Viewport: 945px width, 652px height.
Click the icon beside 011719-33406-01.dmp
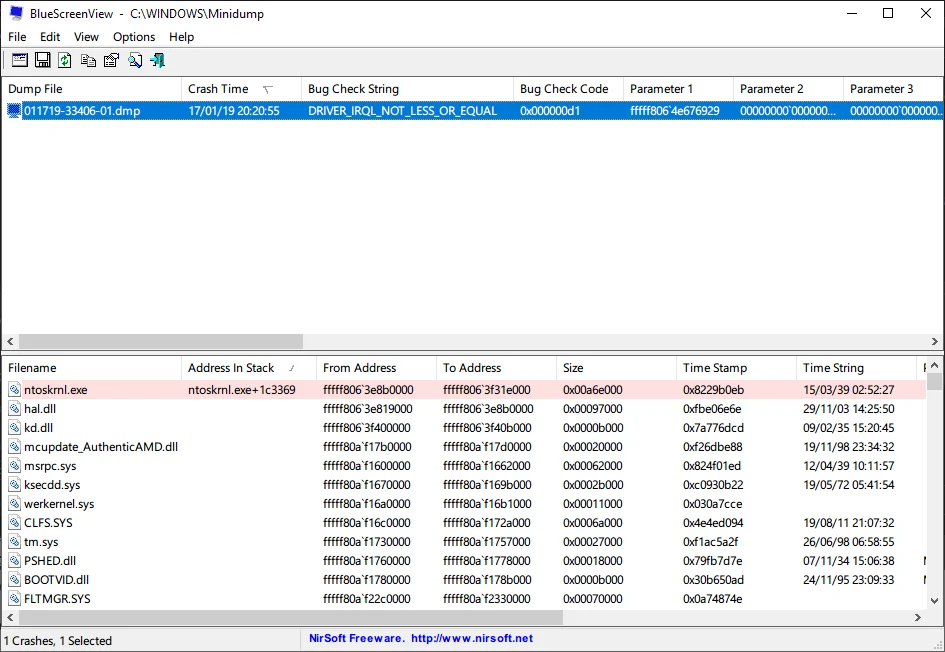click(x=14, y=111)
